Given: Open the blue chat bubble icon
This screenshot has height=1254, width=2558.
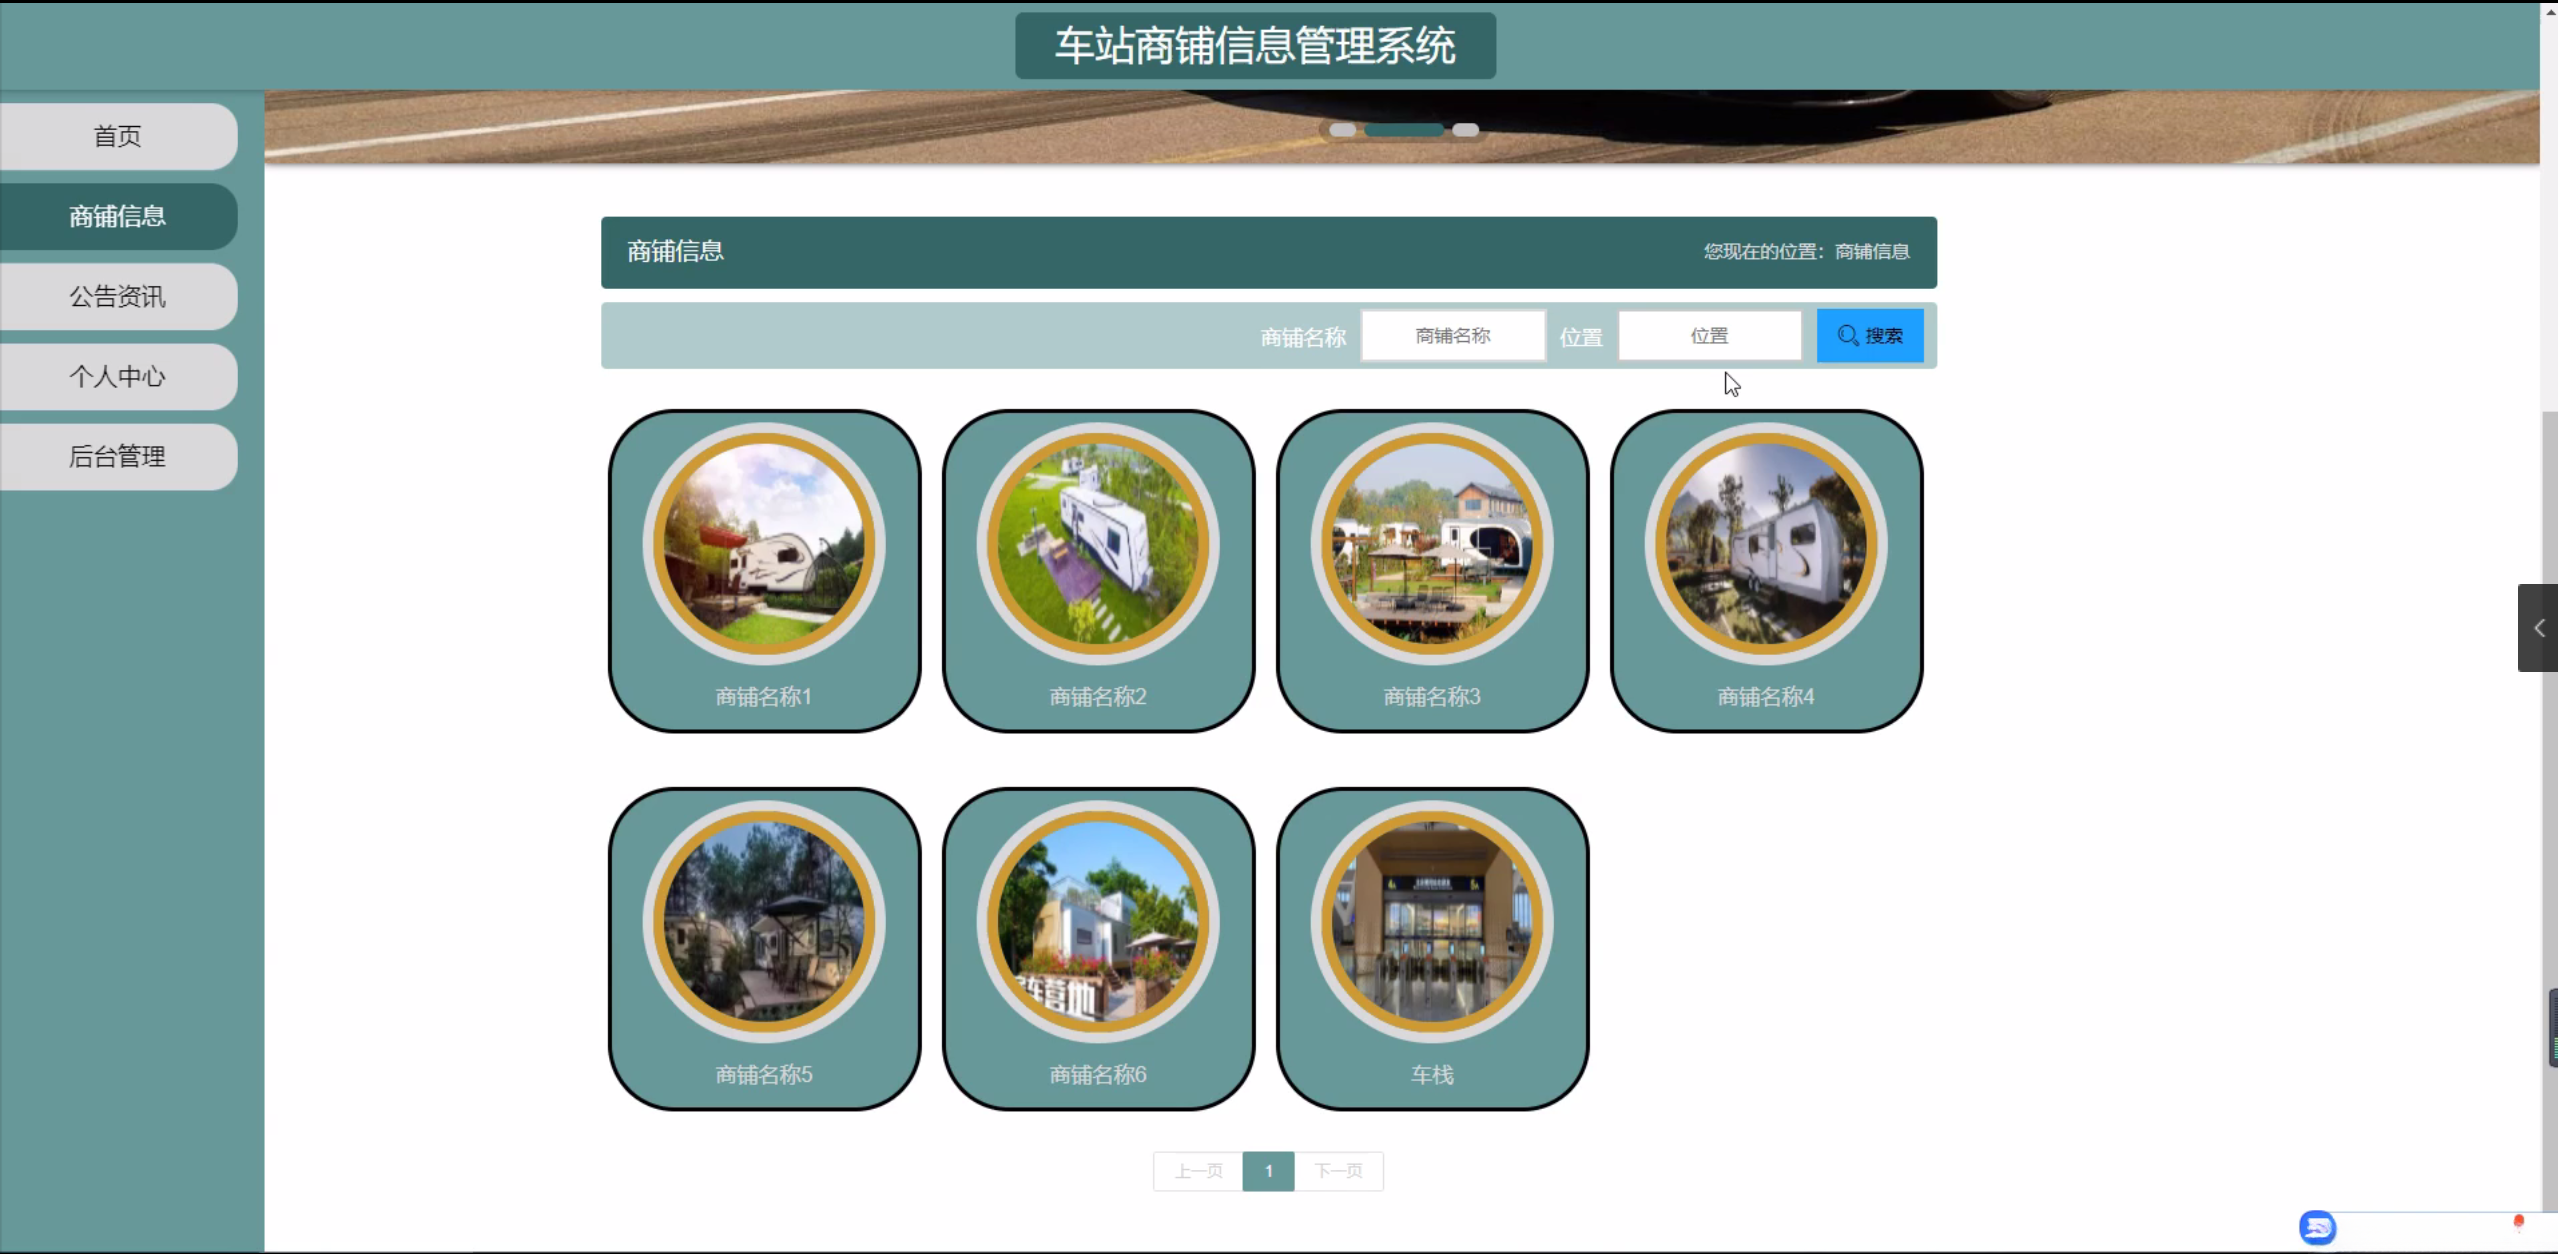Looking at the screenshot, I should [2316, 1226].
